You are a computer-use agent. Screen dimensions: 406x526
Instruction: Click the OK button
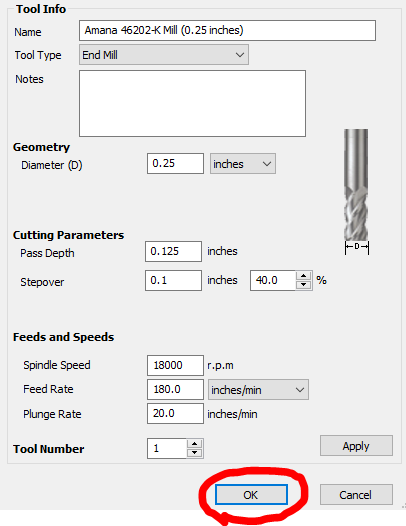[x=251, y=494]
